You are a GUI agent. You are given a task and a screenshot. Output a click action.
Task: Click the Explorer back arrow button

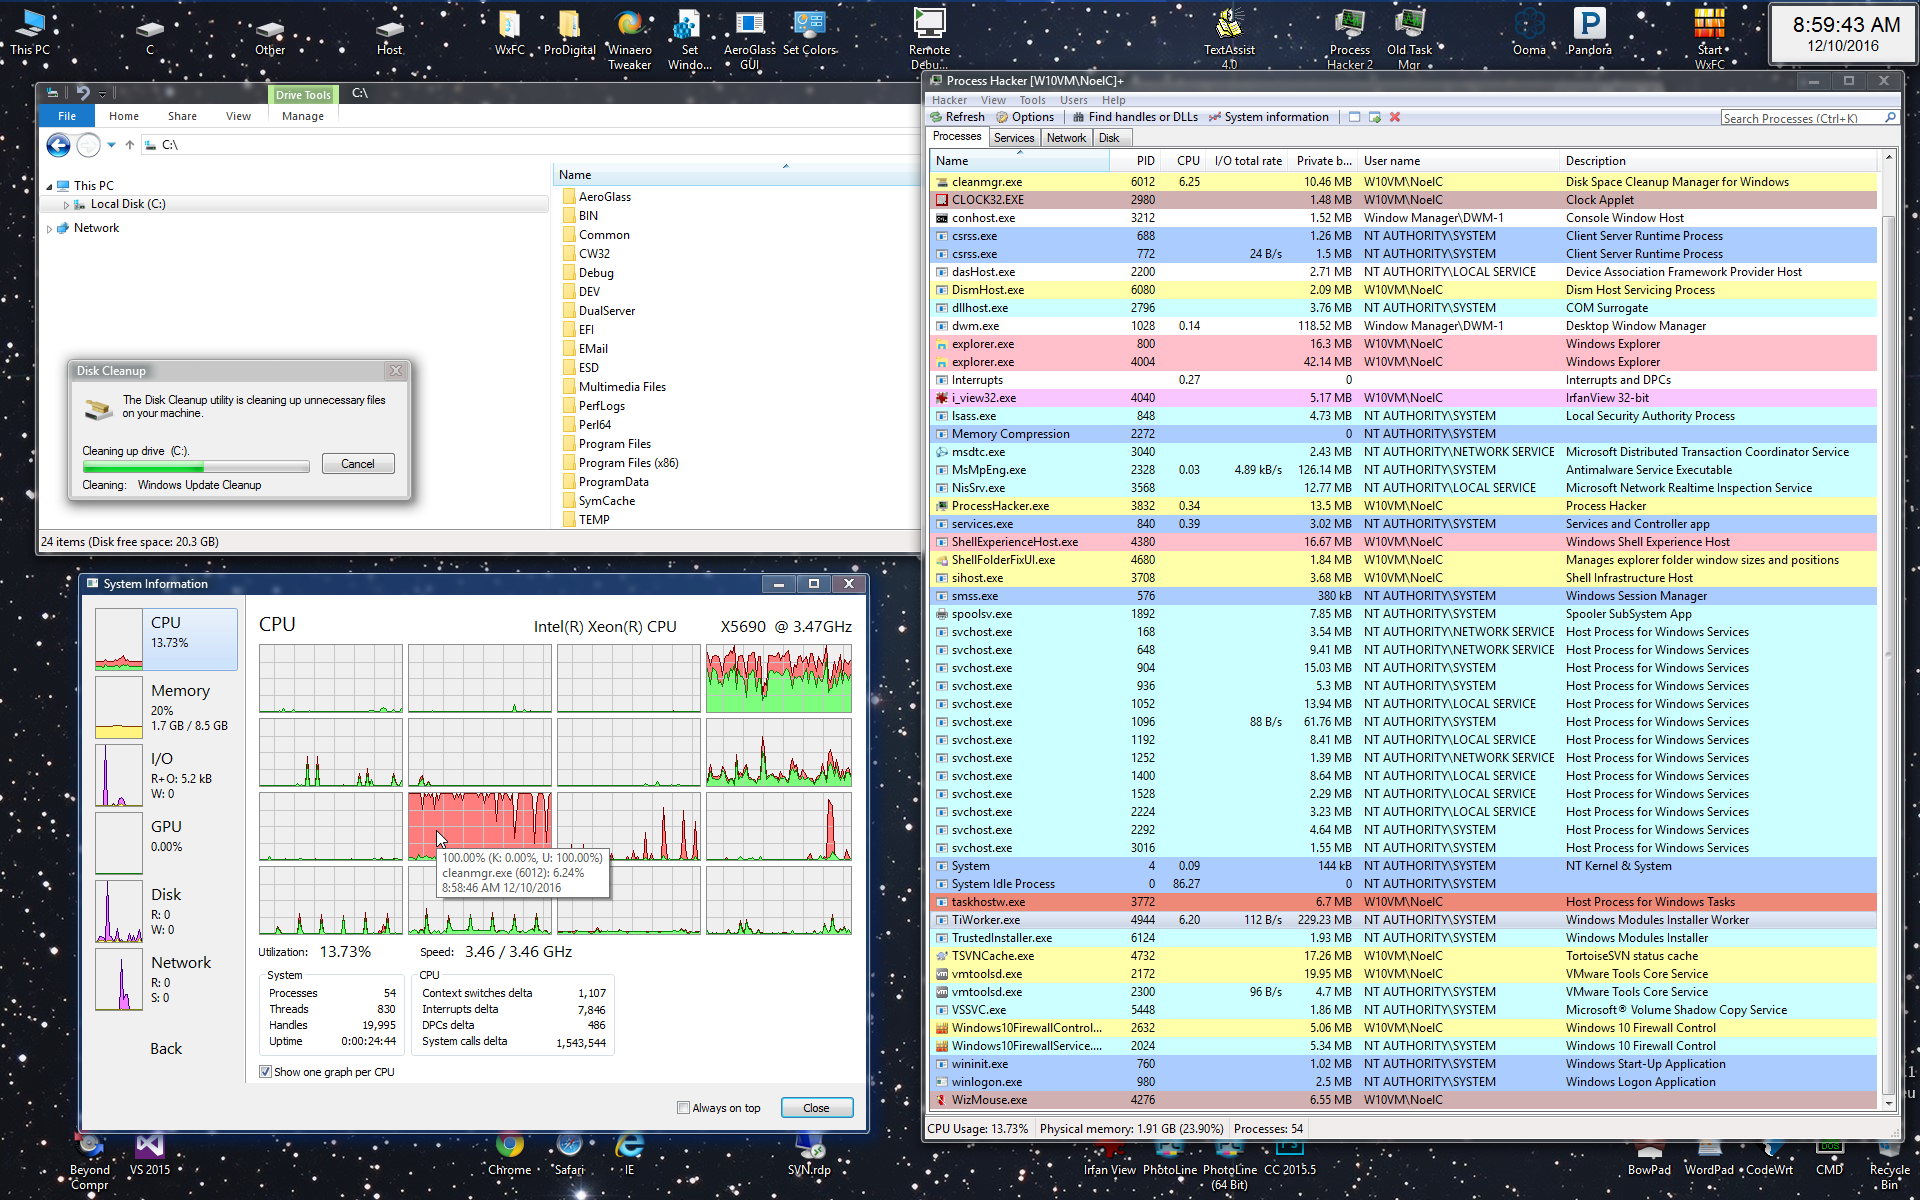coord(59,146)
